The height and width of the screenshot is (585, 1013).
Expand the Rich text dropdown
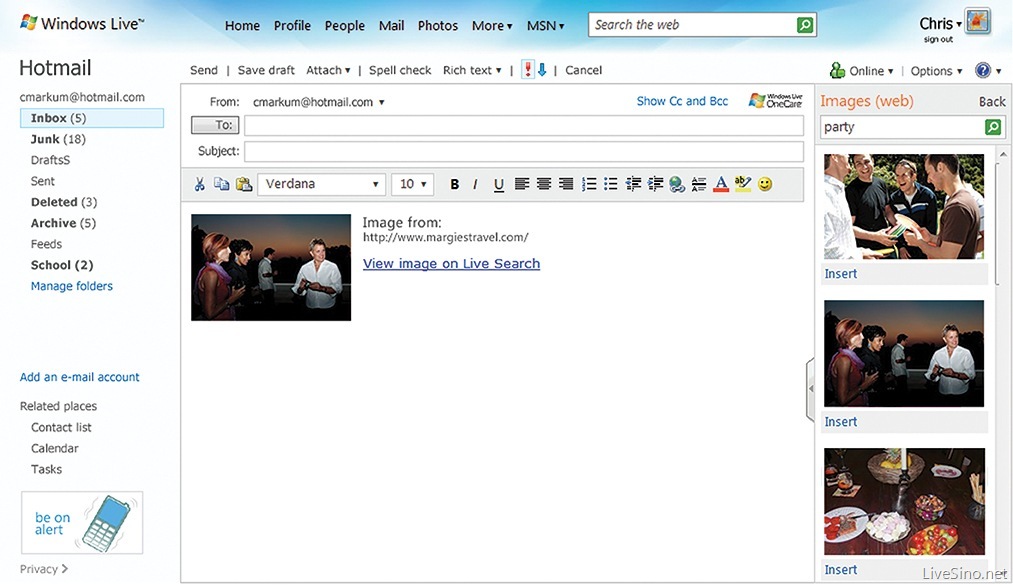472,70
